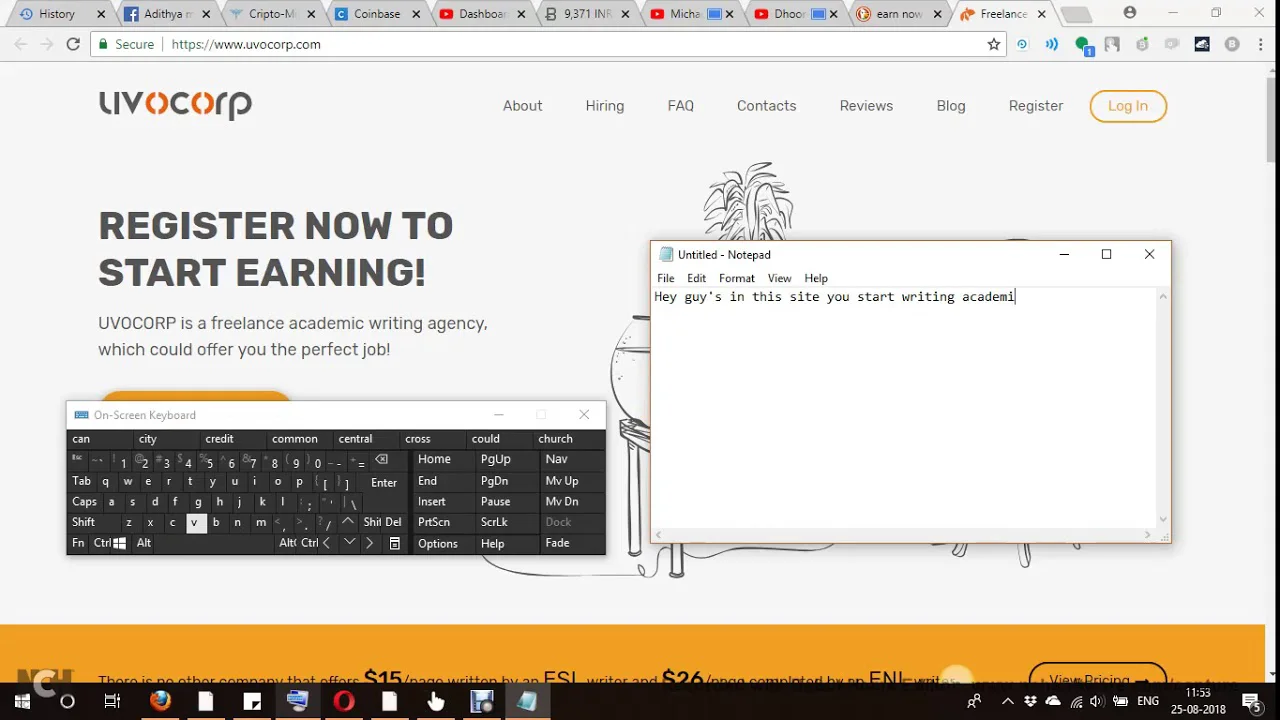
Task: Click the UVOCORP logo
Action: [175, 105]
